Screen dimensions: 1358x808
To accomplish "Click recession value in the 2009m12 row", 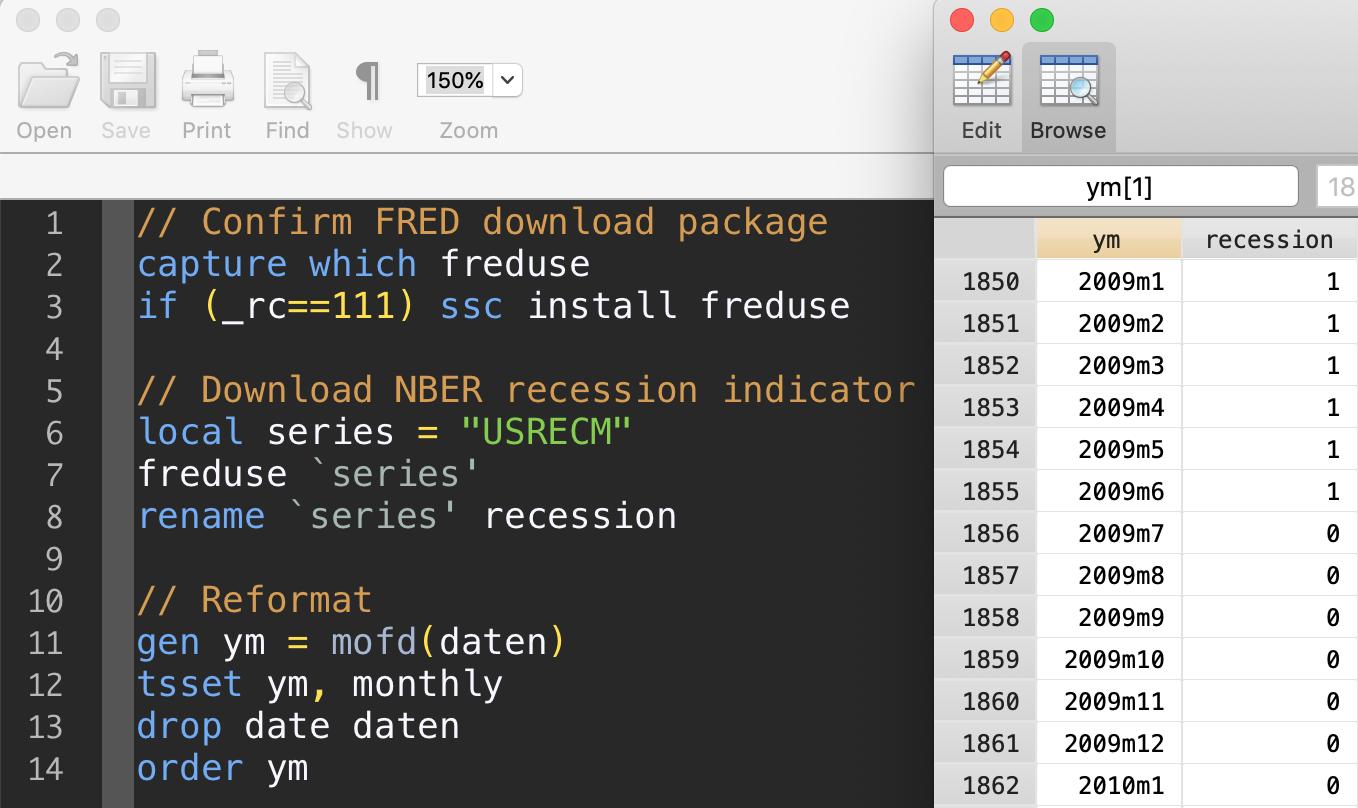I will pyautogui.click(x=1270, y=744).
